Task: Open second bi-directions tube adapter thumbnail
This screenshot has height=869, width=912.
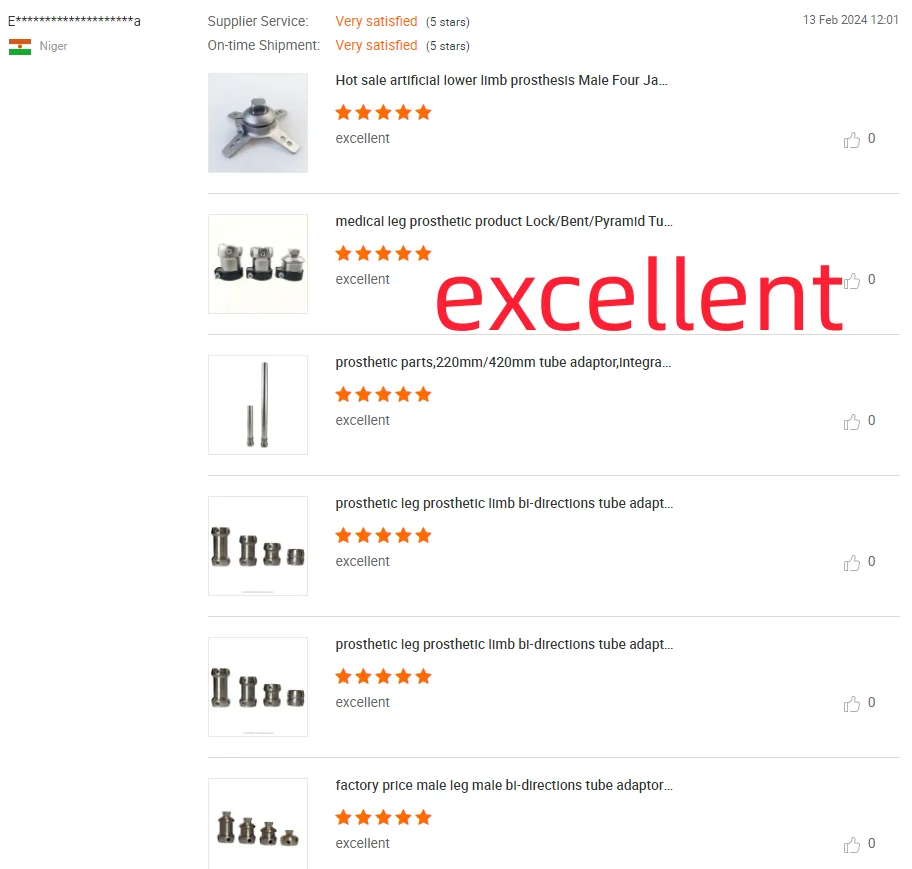Action: tap(258, 687)
